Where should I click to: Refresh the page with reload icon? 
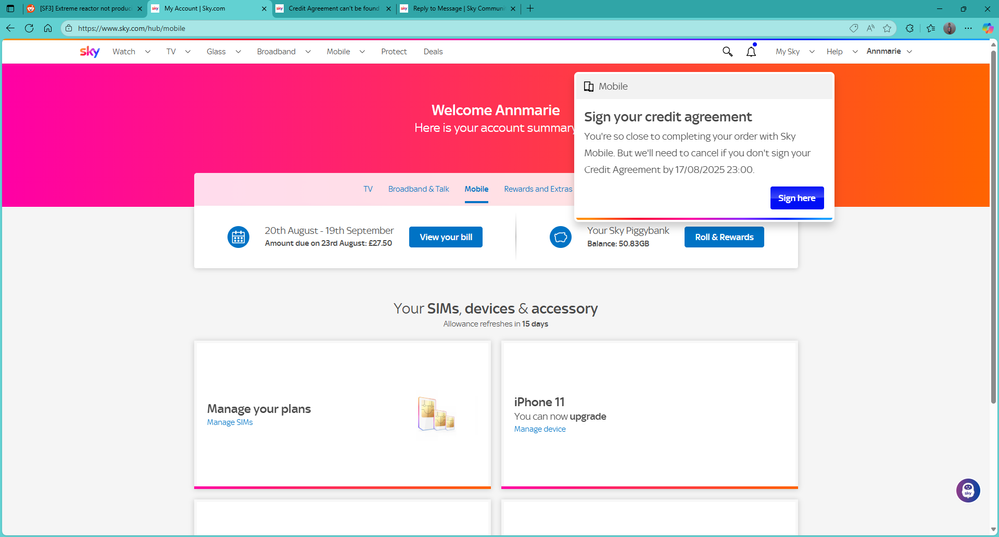(29, 28)
